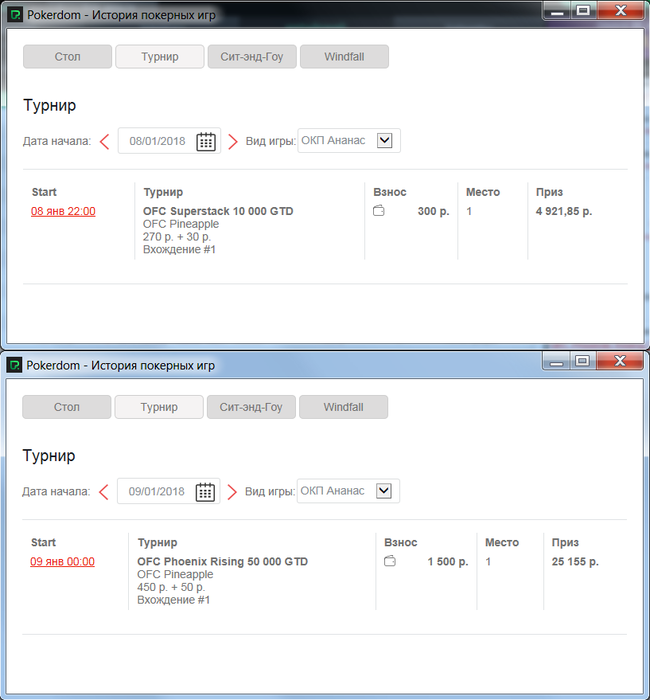Maximize the bottom Pokerdom window

click(x=582, y=361)
